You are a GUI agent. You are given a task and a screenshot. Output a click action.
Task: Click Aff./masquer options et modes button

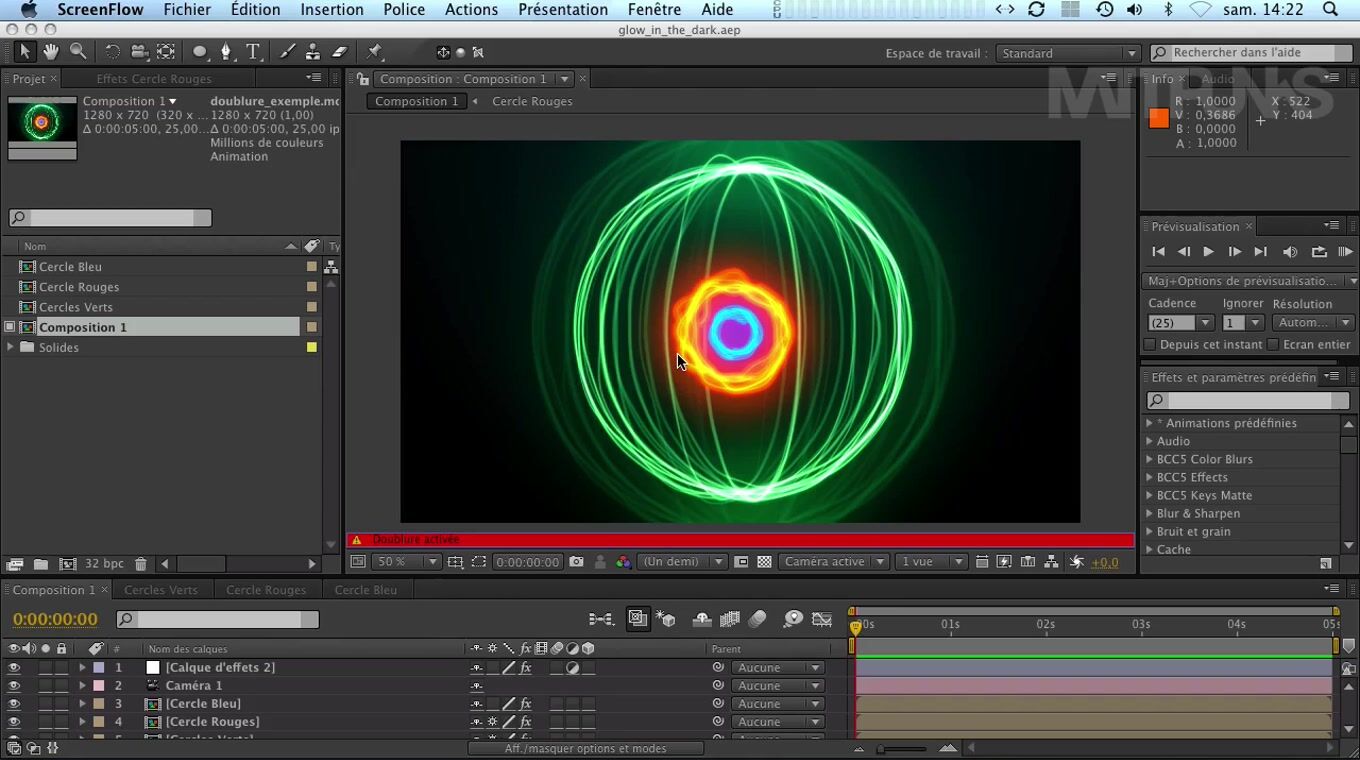pyautogui.click(x=585, y=748)
